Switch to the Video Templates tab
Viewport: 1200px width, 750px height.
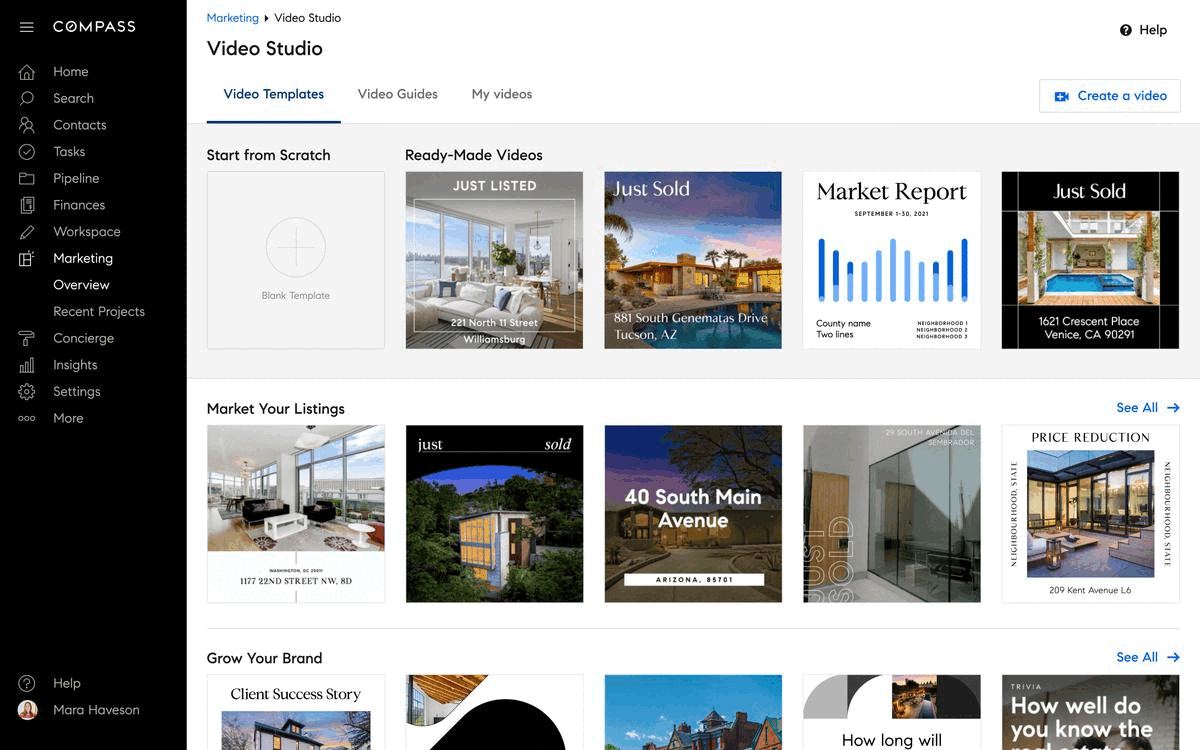[274, 94]
